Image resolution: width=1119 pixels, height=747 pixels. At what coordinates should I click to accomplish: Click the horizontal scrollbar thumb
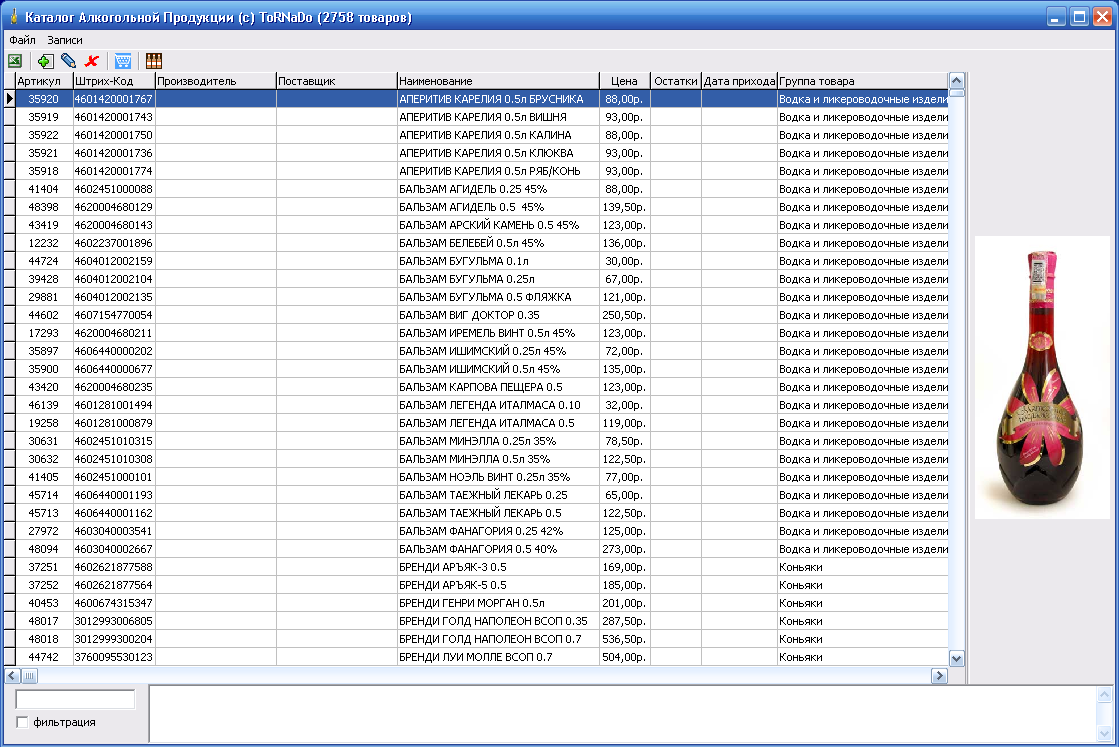29,675
